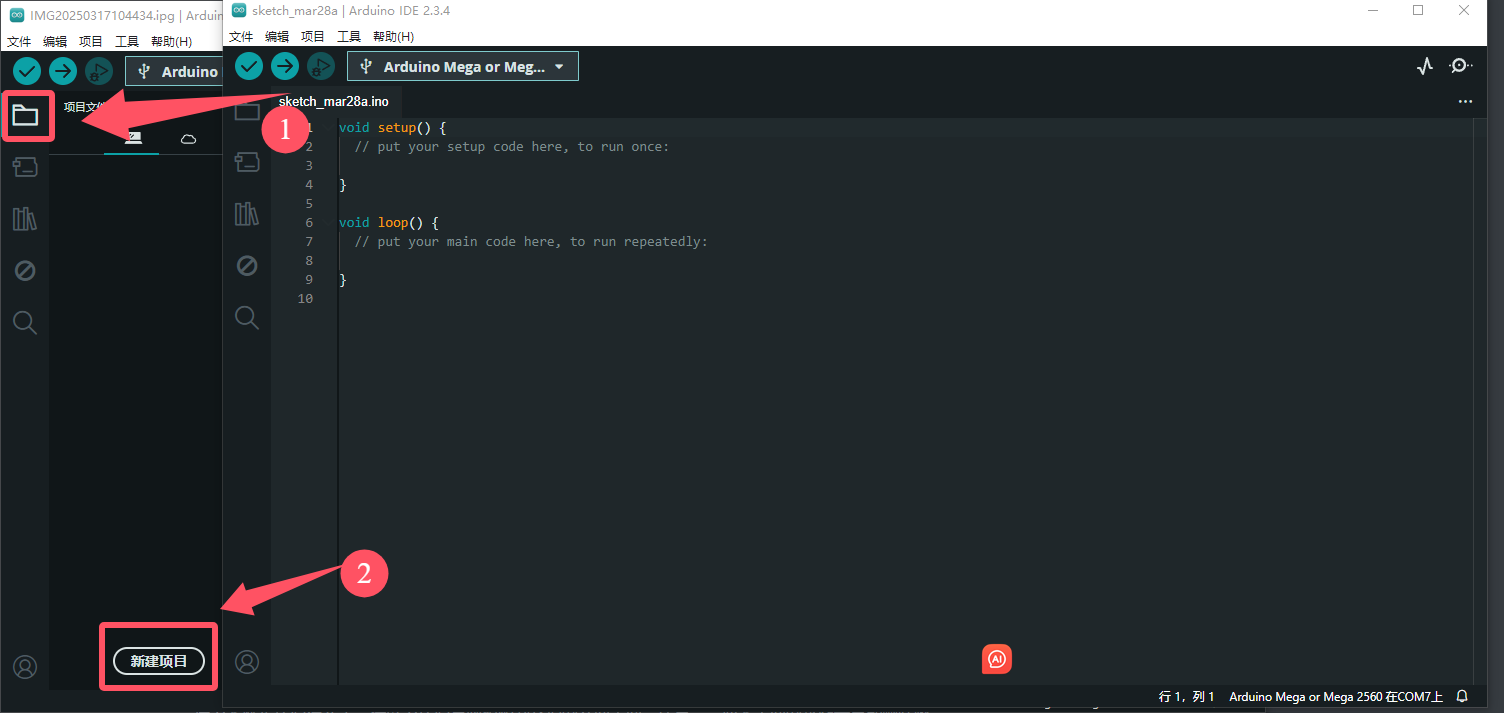Minimize the sketch_mar28a window
1504x713 pixels.
click(x=1372, y=10)
